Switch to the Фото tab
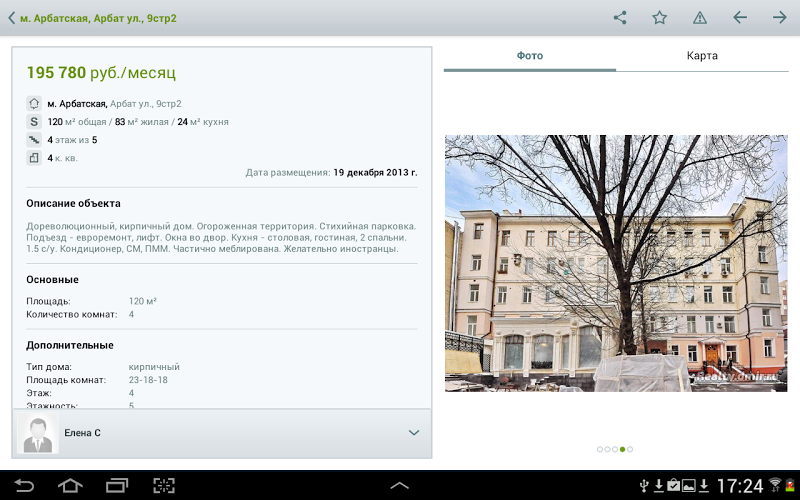 pos(530,56)
